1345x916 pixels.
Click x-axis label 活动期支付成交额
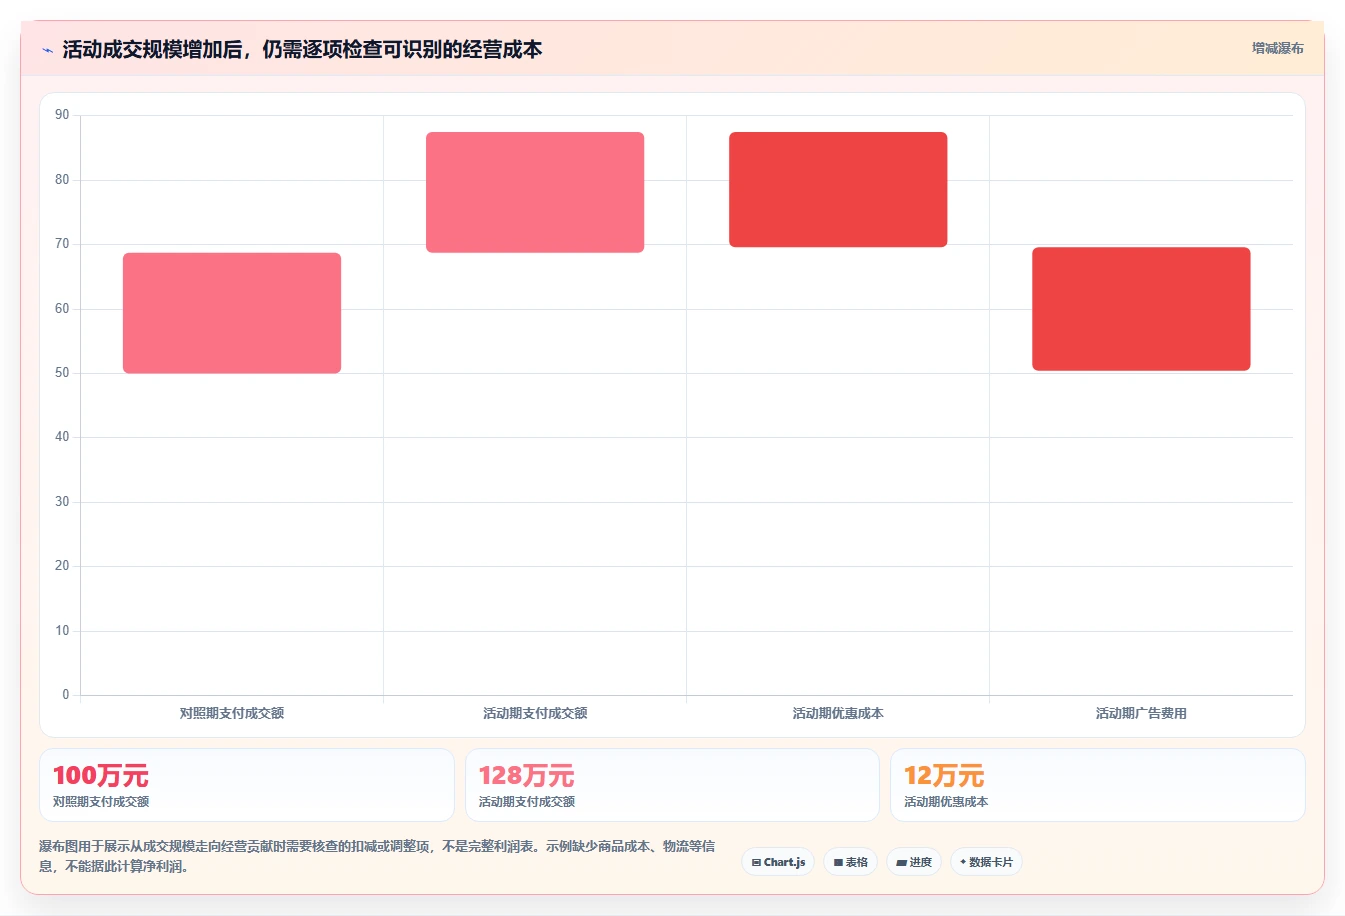pyautogui.click(x=535, y=713)
